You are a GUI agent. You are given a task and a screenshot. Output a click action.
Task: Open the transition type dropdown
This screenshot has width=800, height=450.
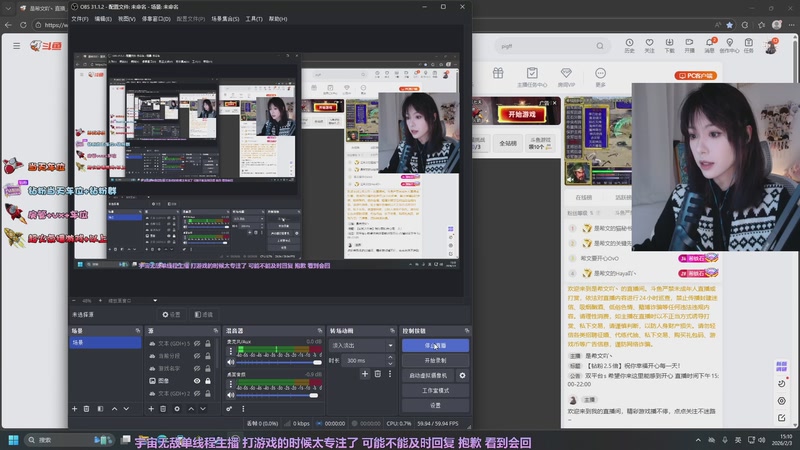click(x=362, y=345)
